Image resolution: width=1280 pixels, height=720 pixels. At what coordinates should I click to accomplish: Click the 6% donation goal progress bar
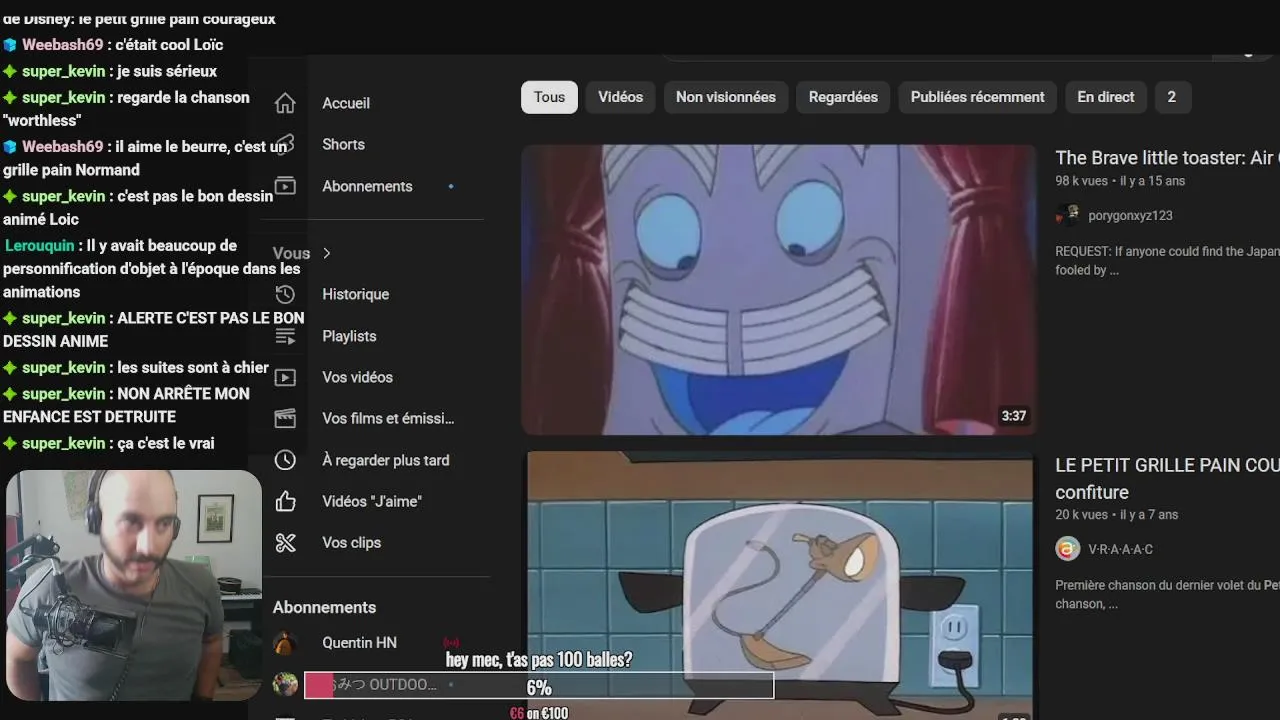point(539,686)
